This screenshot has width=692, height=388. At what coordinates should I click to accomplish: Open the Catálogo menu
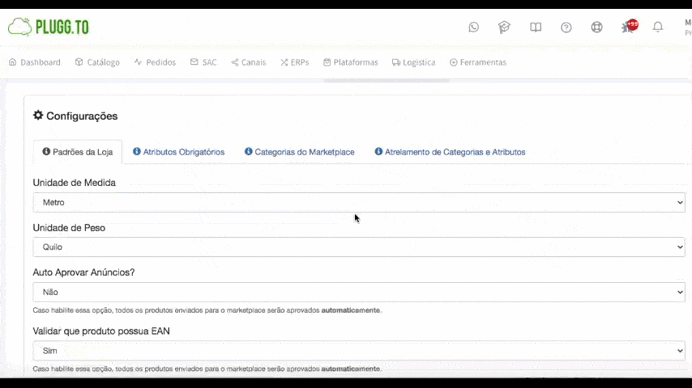[x=97, y=62]
